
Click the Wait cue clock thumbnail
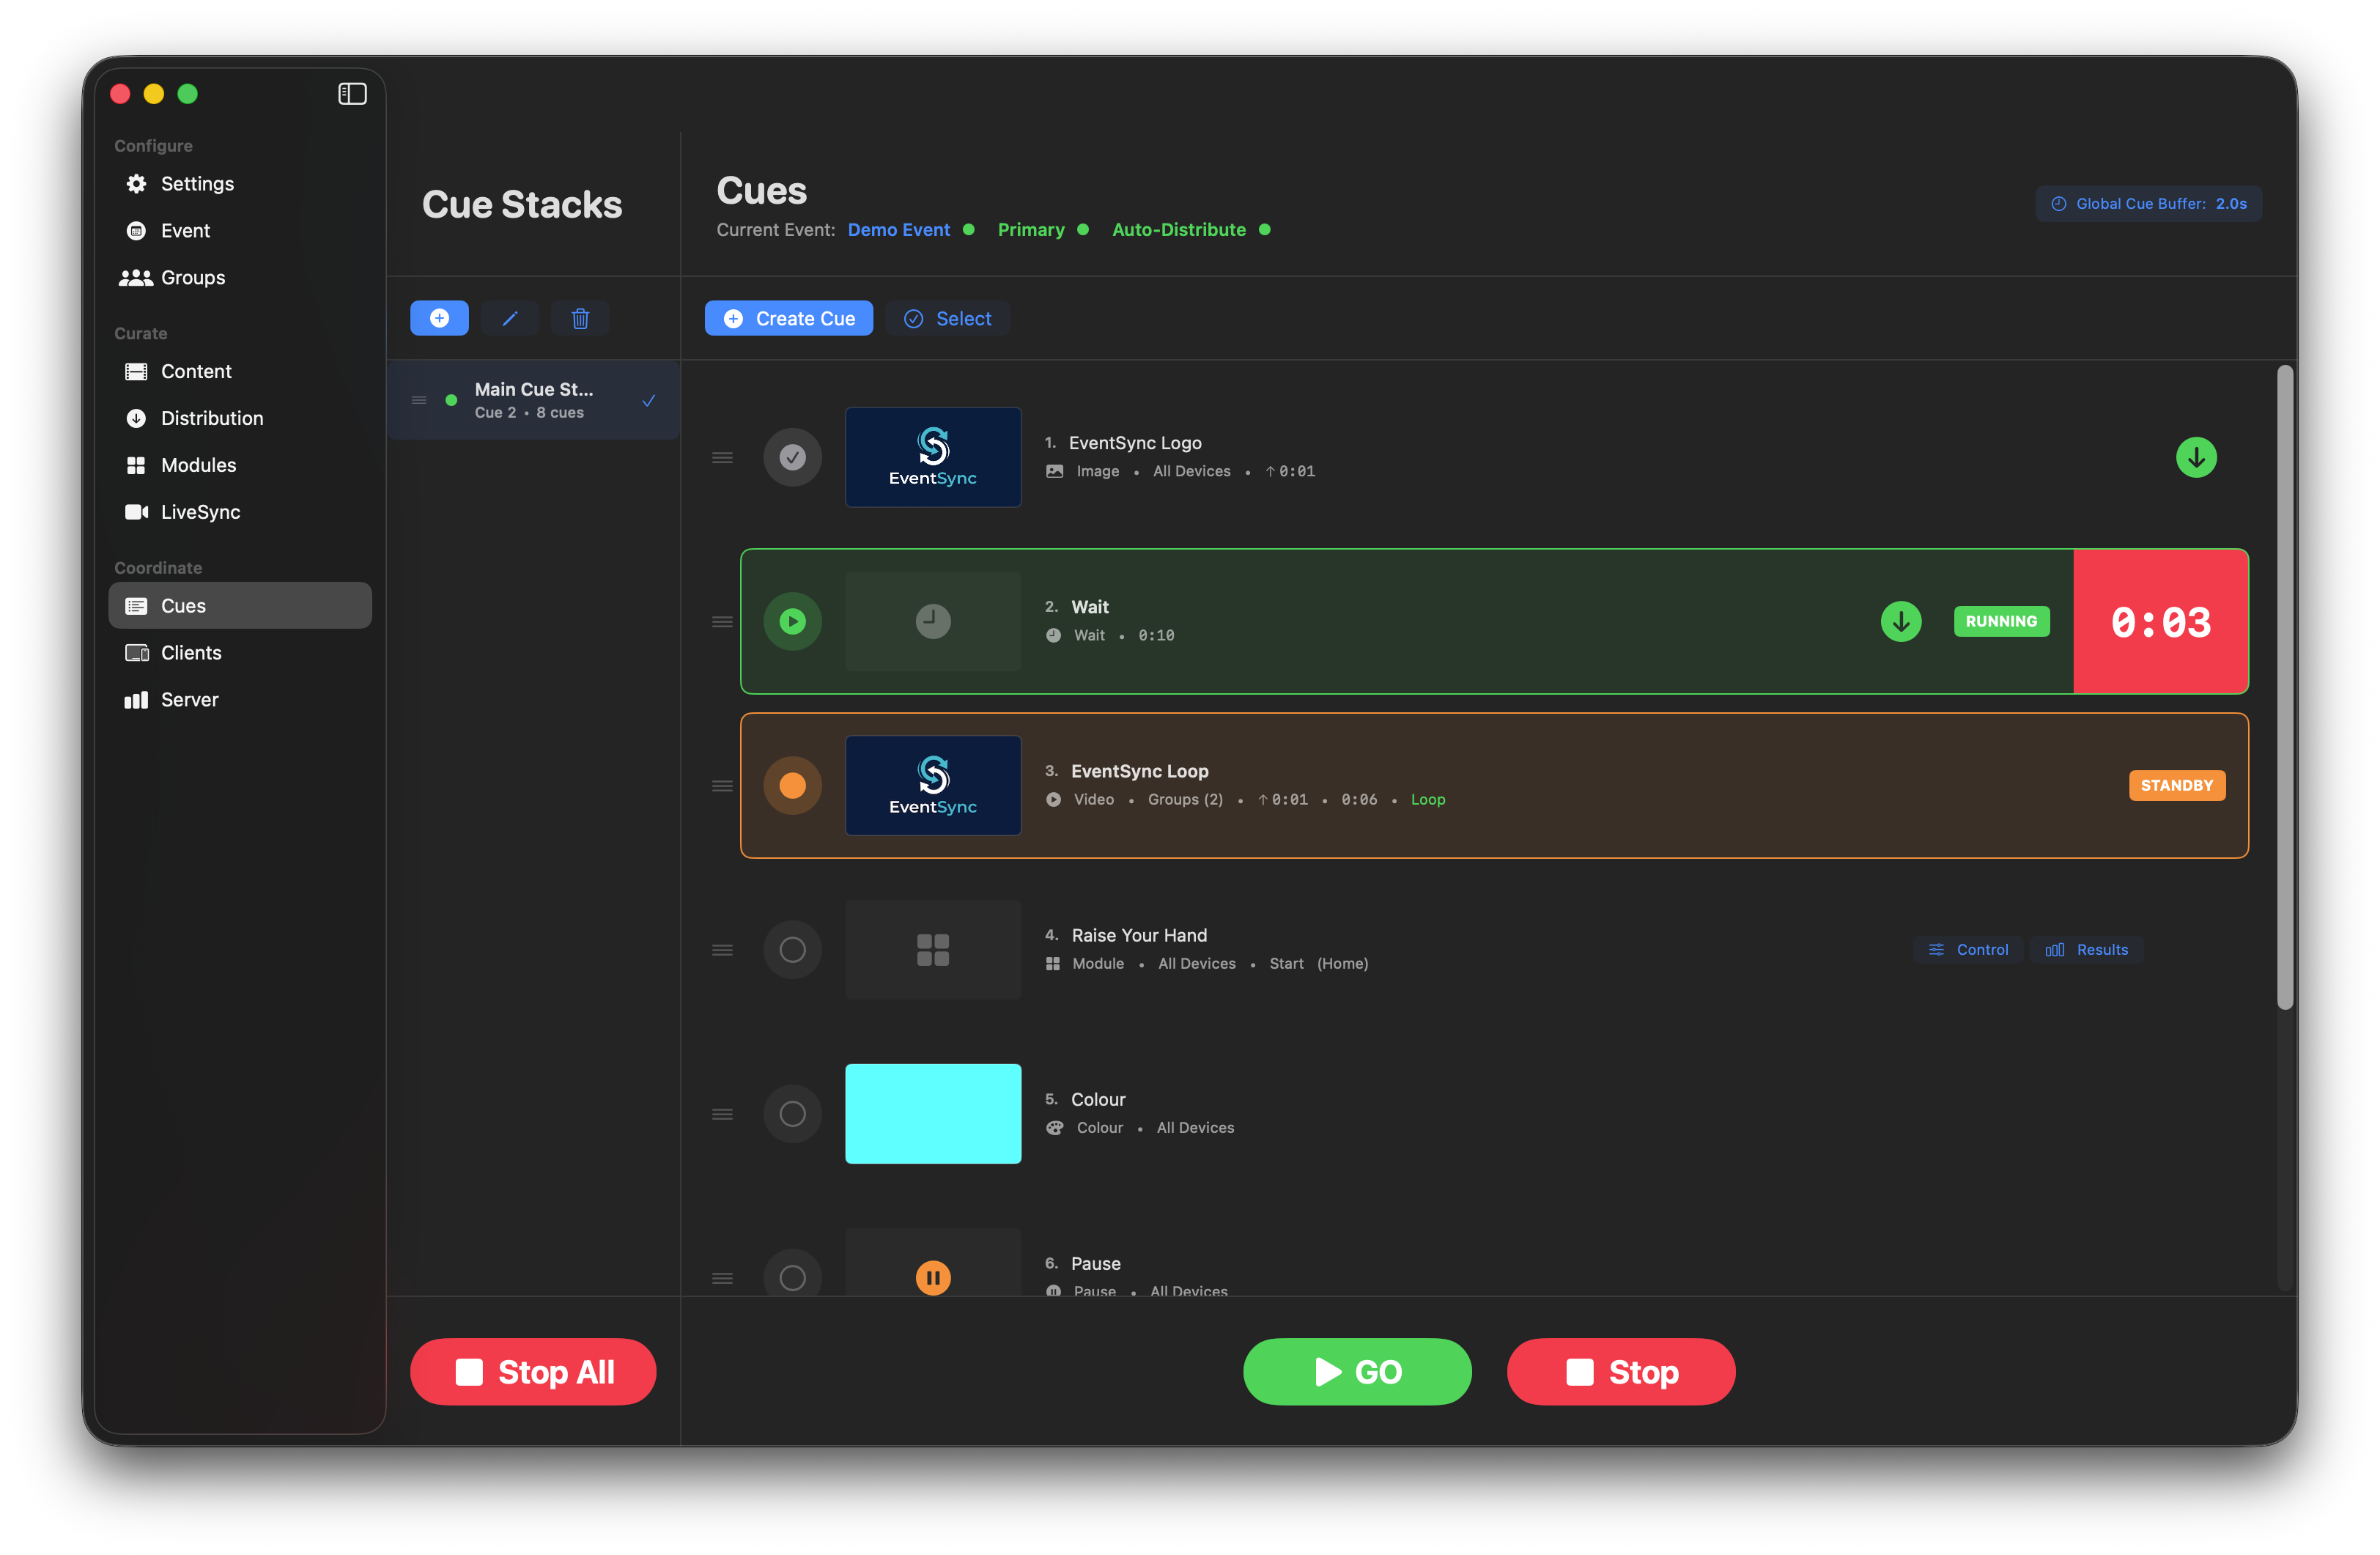[933, 622]
